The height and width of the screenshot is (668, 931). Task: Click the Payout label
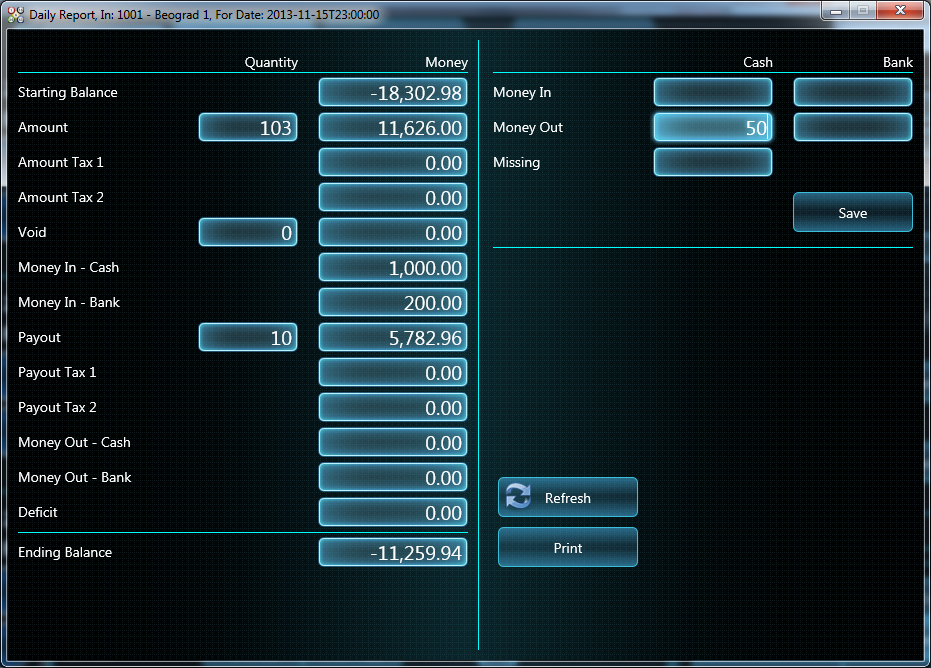(39, 337)
